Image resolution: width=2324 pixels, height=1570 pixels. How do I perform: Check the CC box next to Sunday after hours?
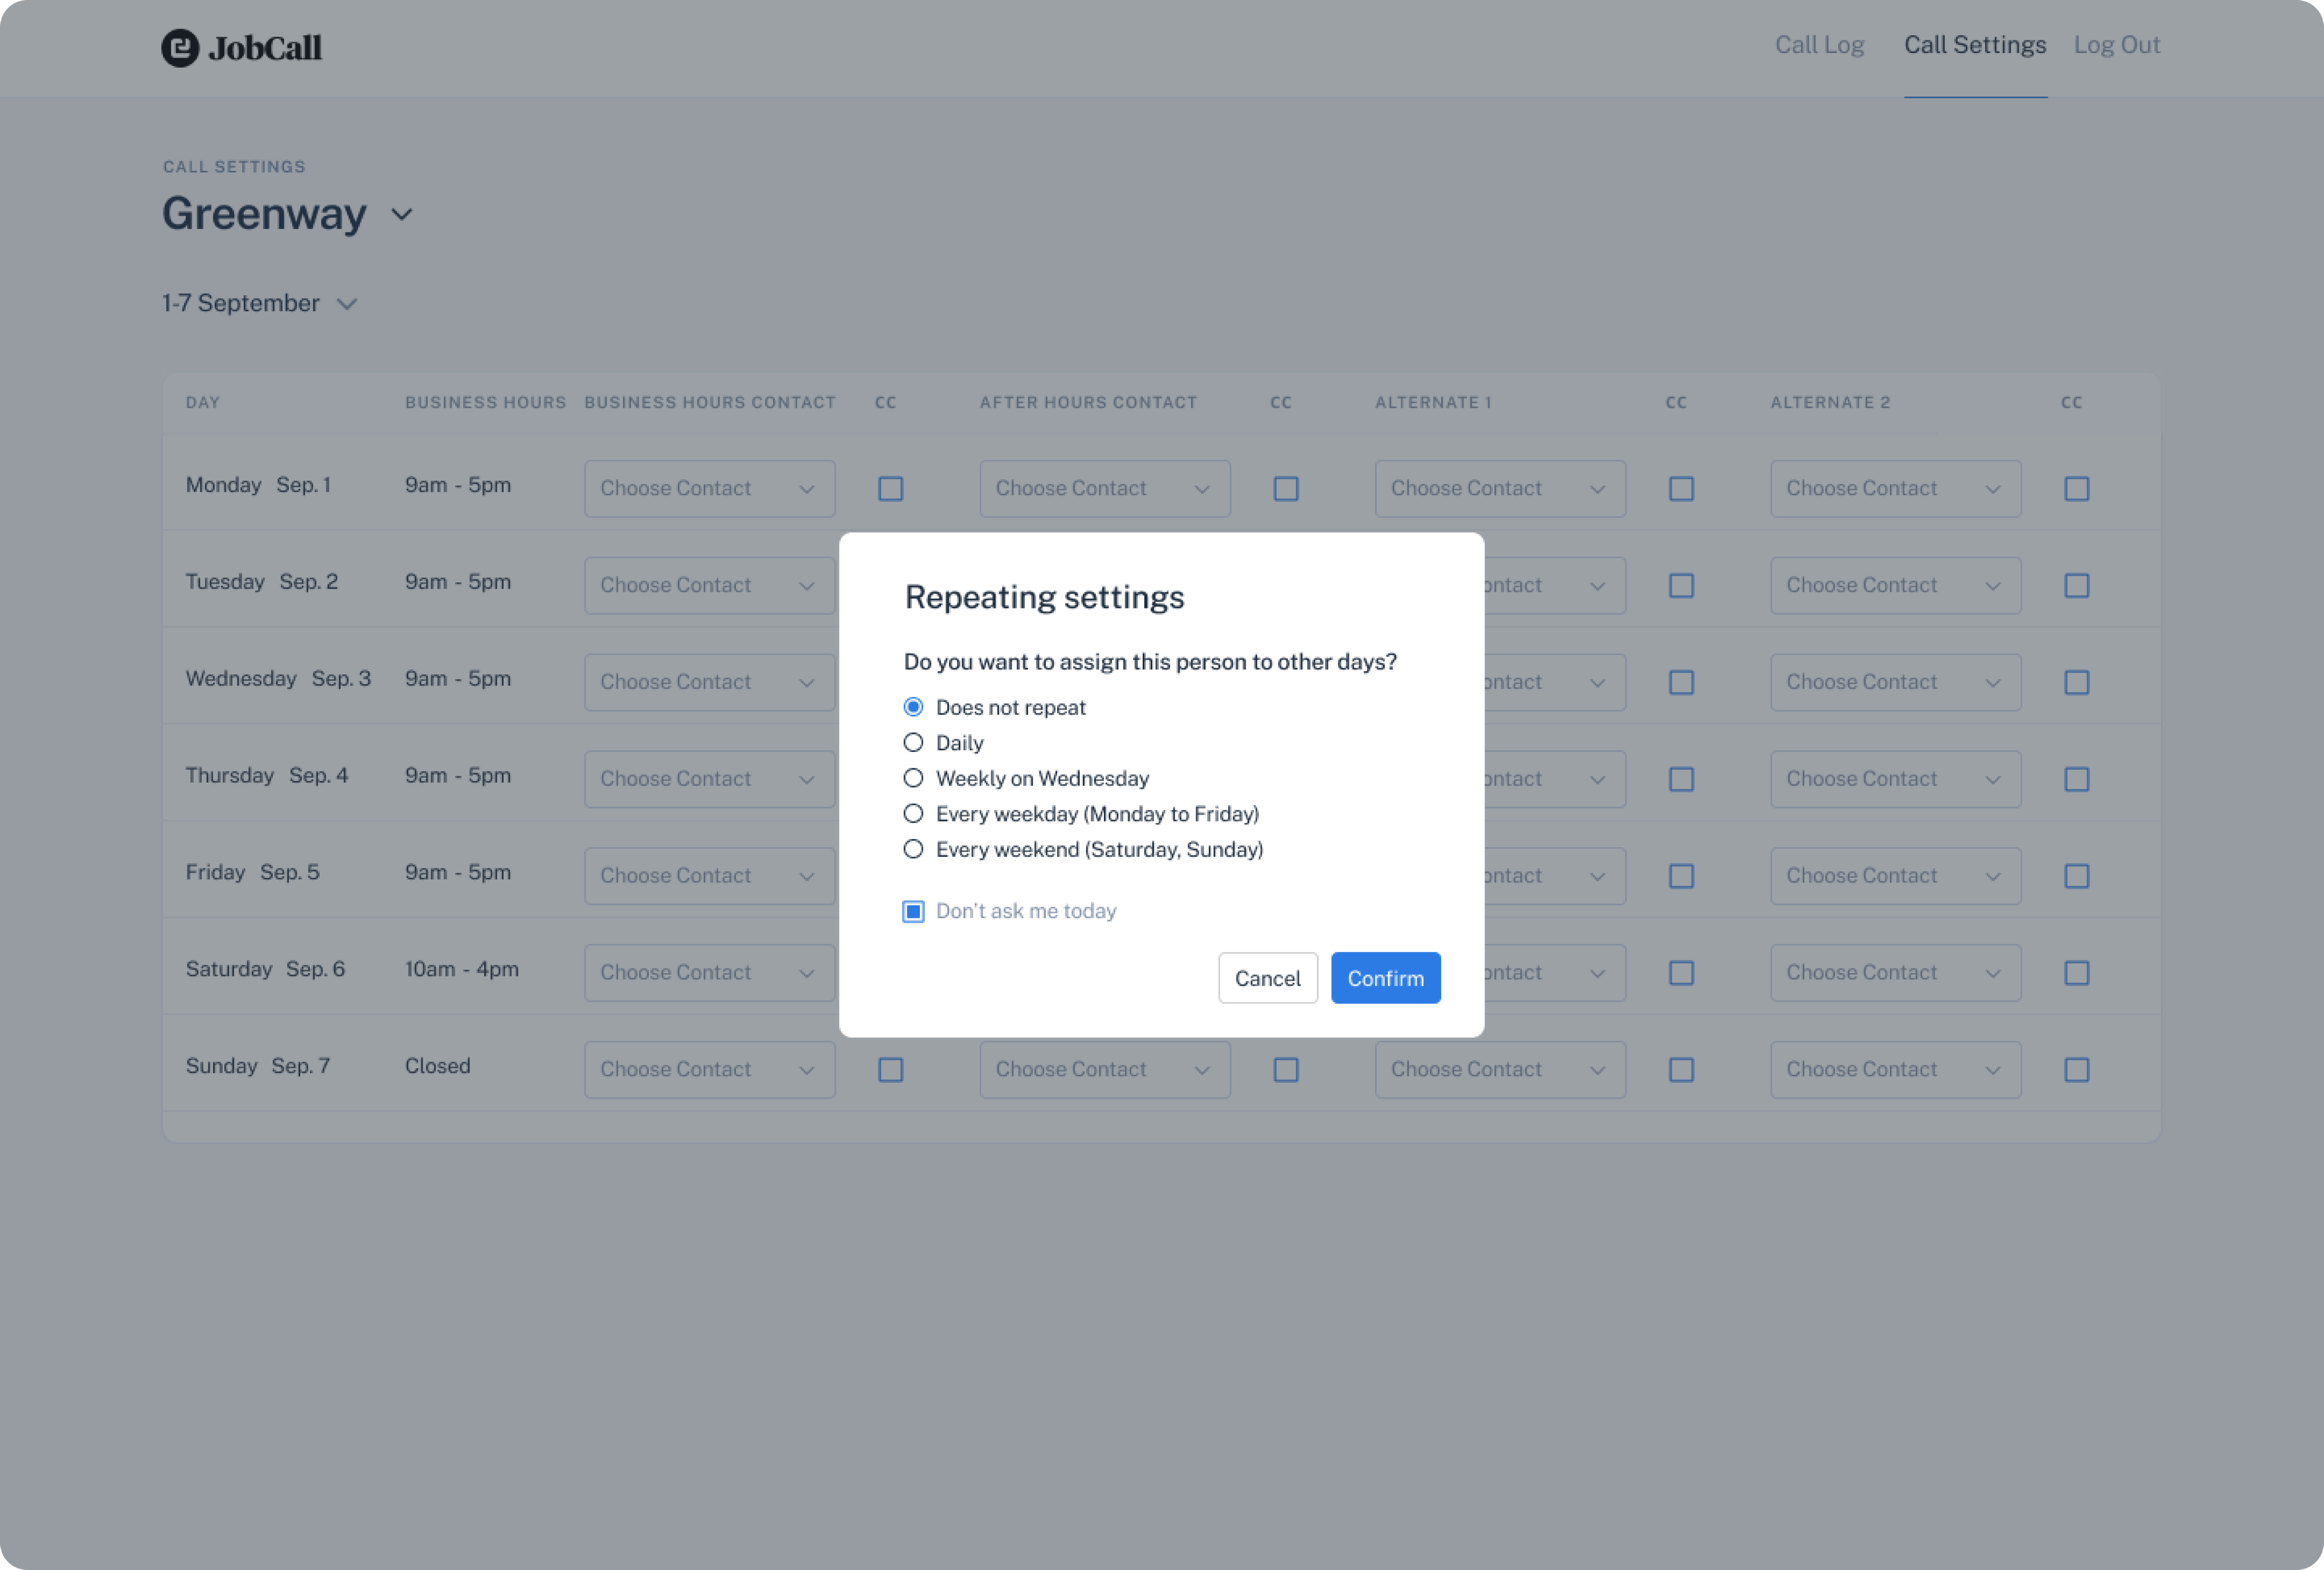point(1286,1069)
